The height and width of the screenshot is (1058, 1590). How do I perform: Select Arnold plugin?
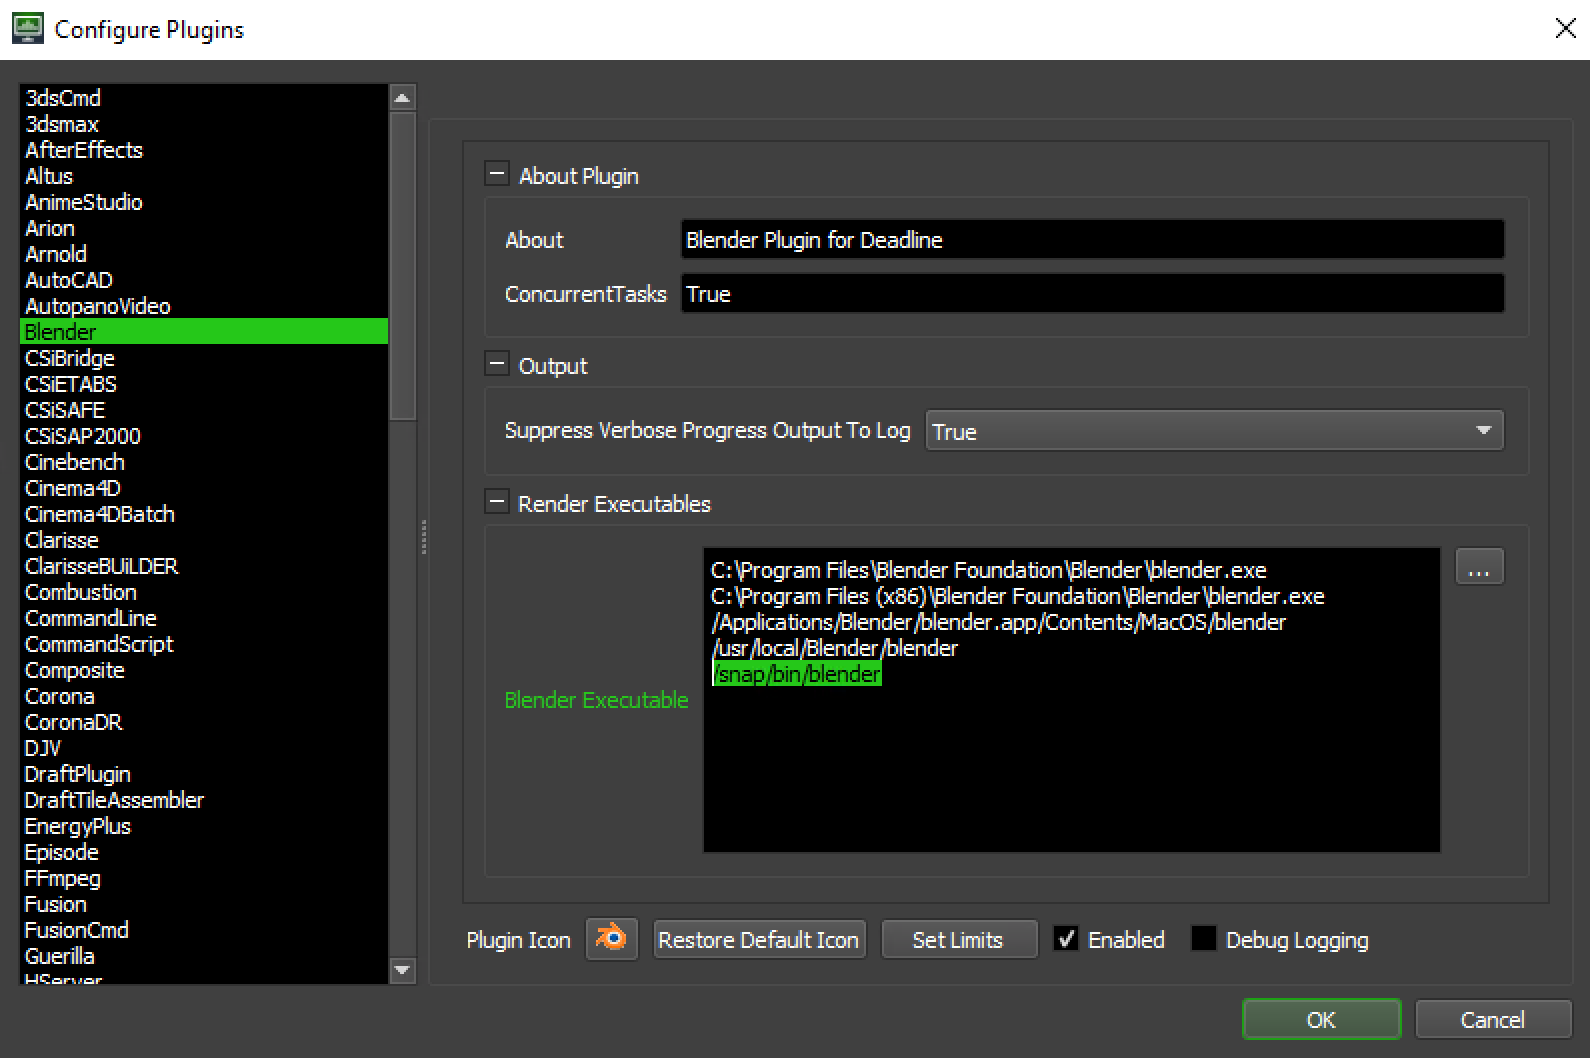pyautogui.click(x=204, y=254)
